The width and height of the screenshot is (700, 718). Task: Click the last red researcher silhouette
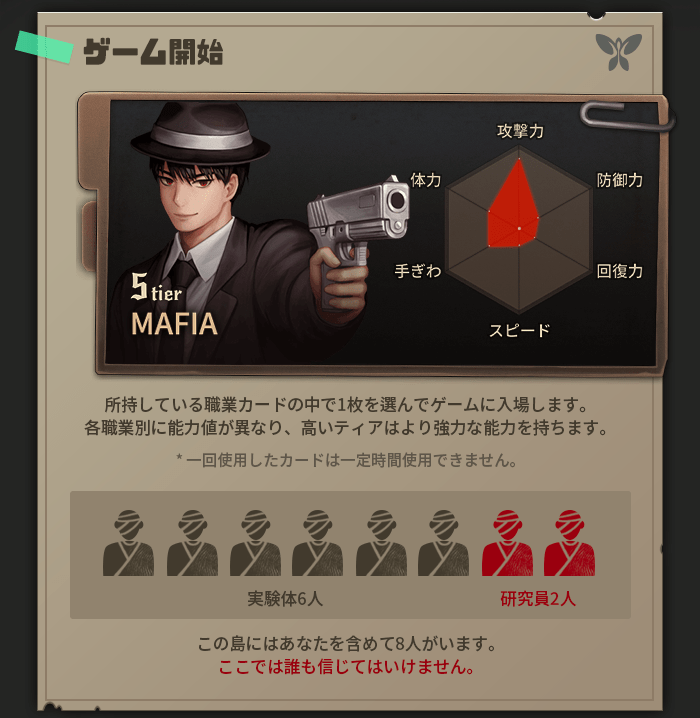pyautogui.click(x=570, y=543)
